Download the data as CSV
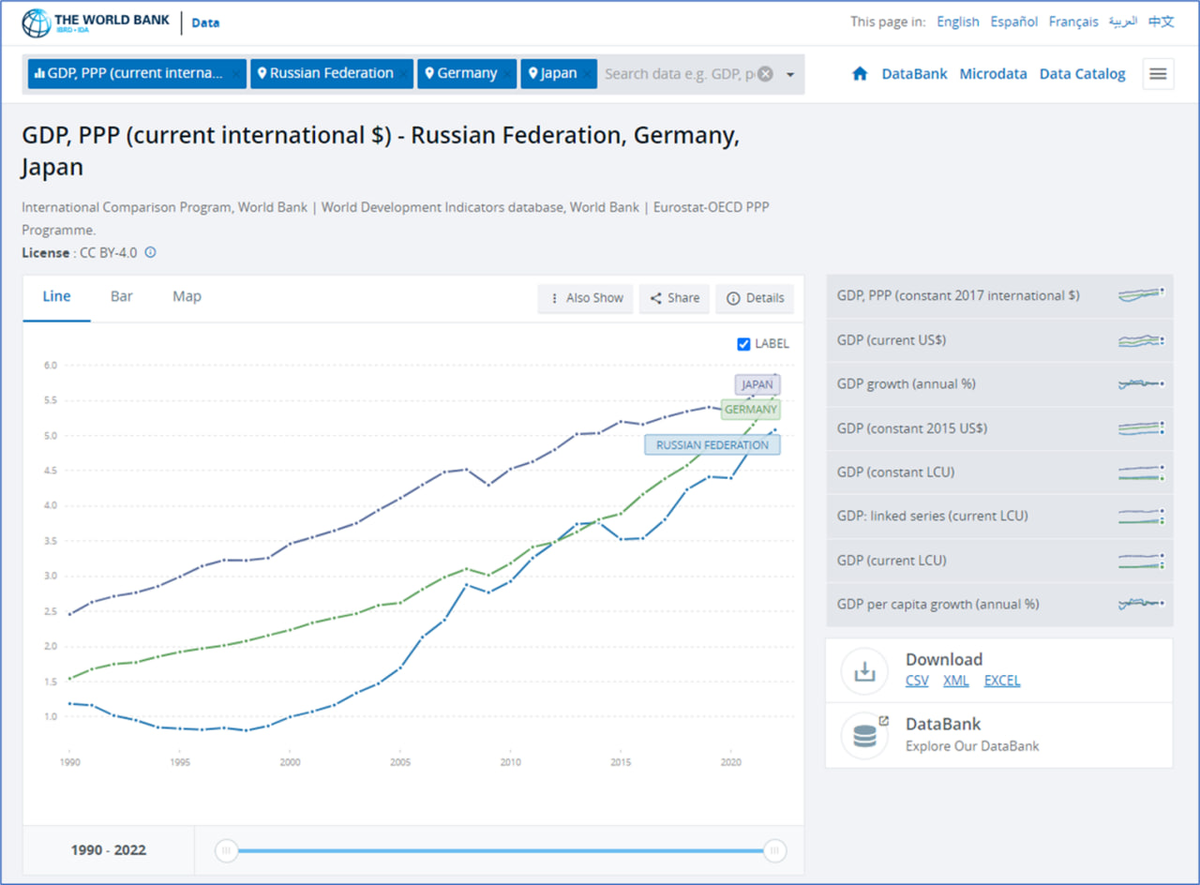Viewport: 1200px width, 885px height. coord(917,681)
